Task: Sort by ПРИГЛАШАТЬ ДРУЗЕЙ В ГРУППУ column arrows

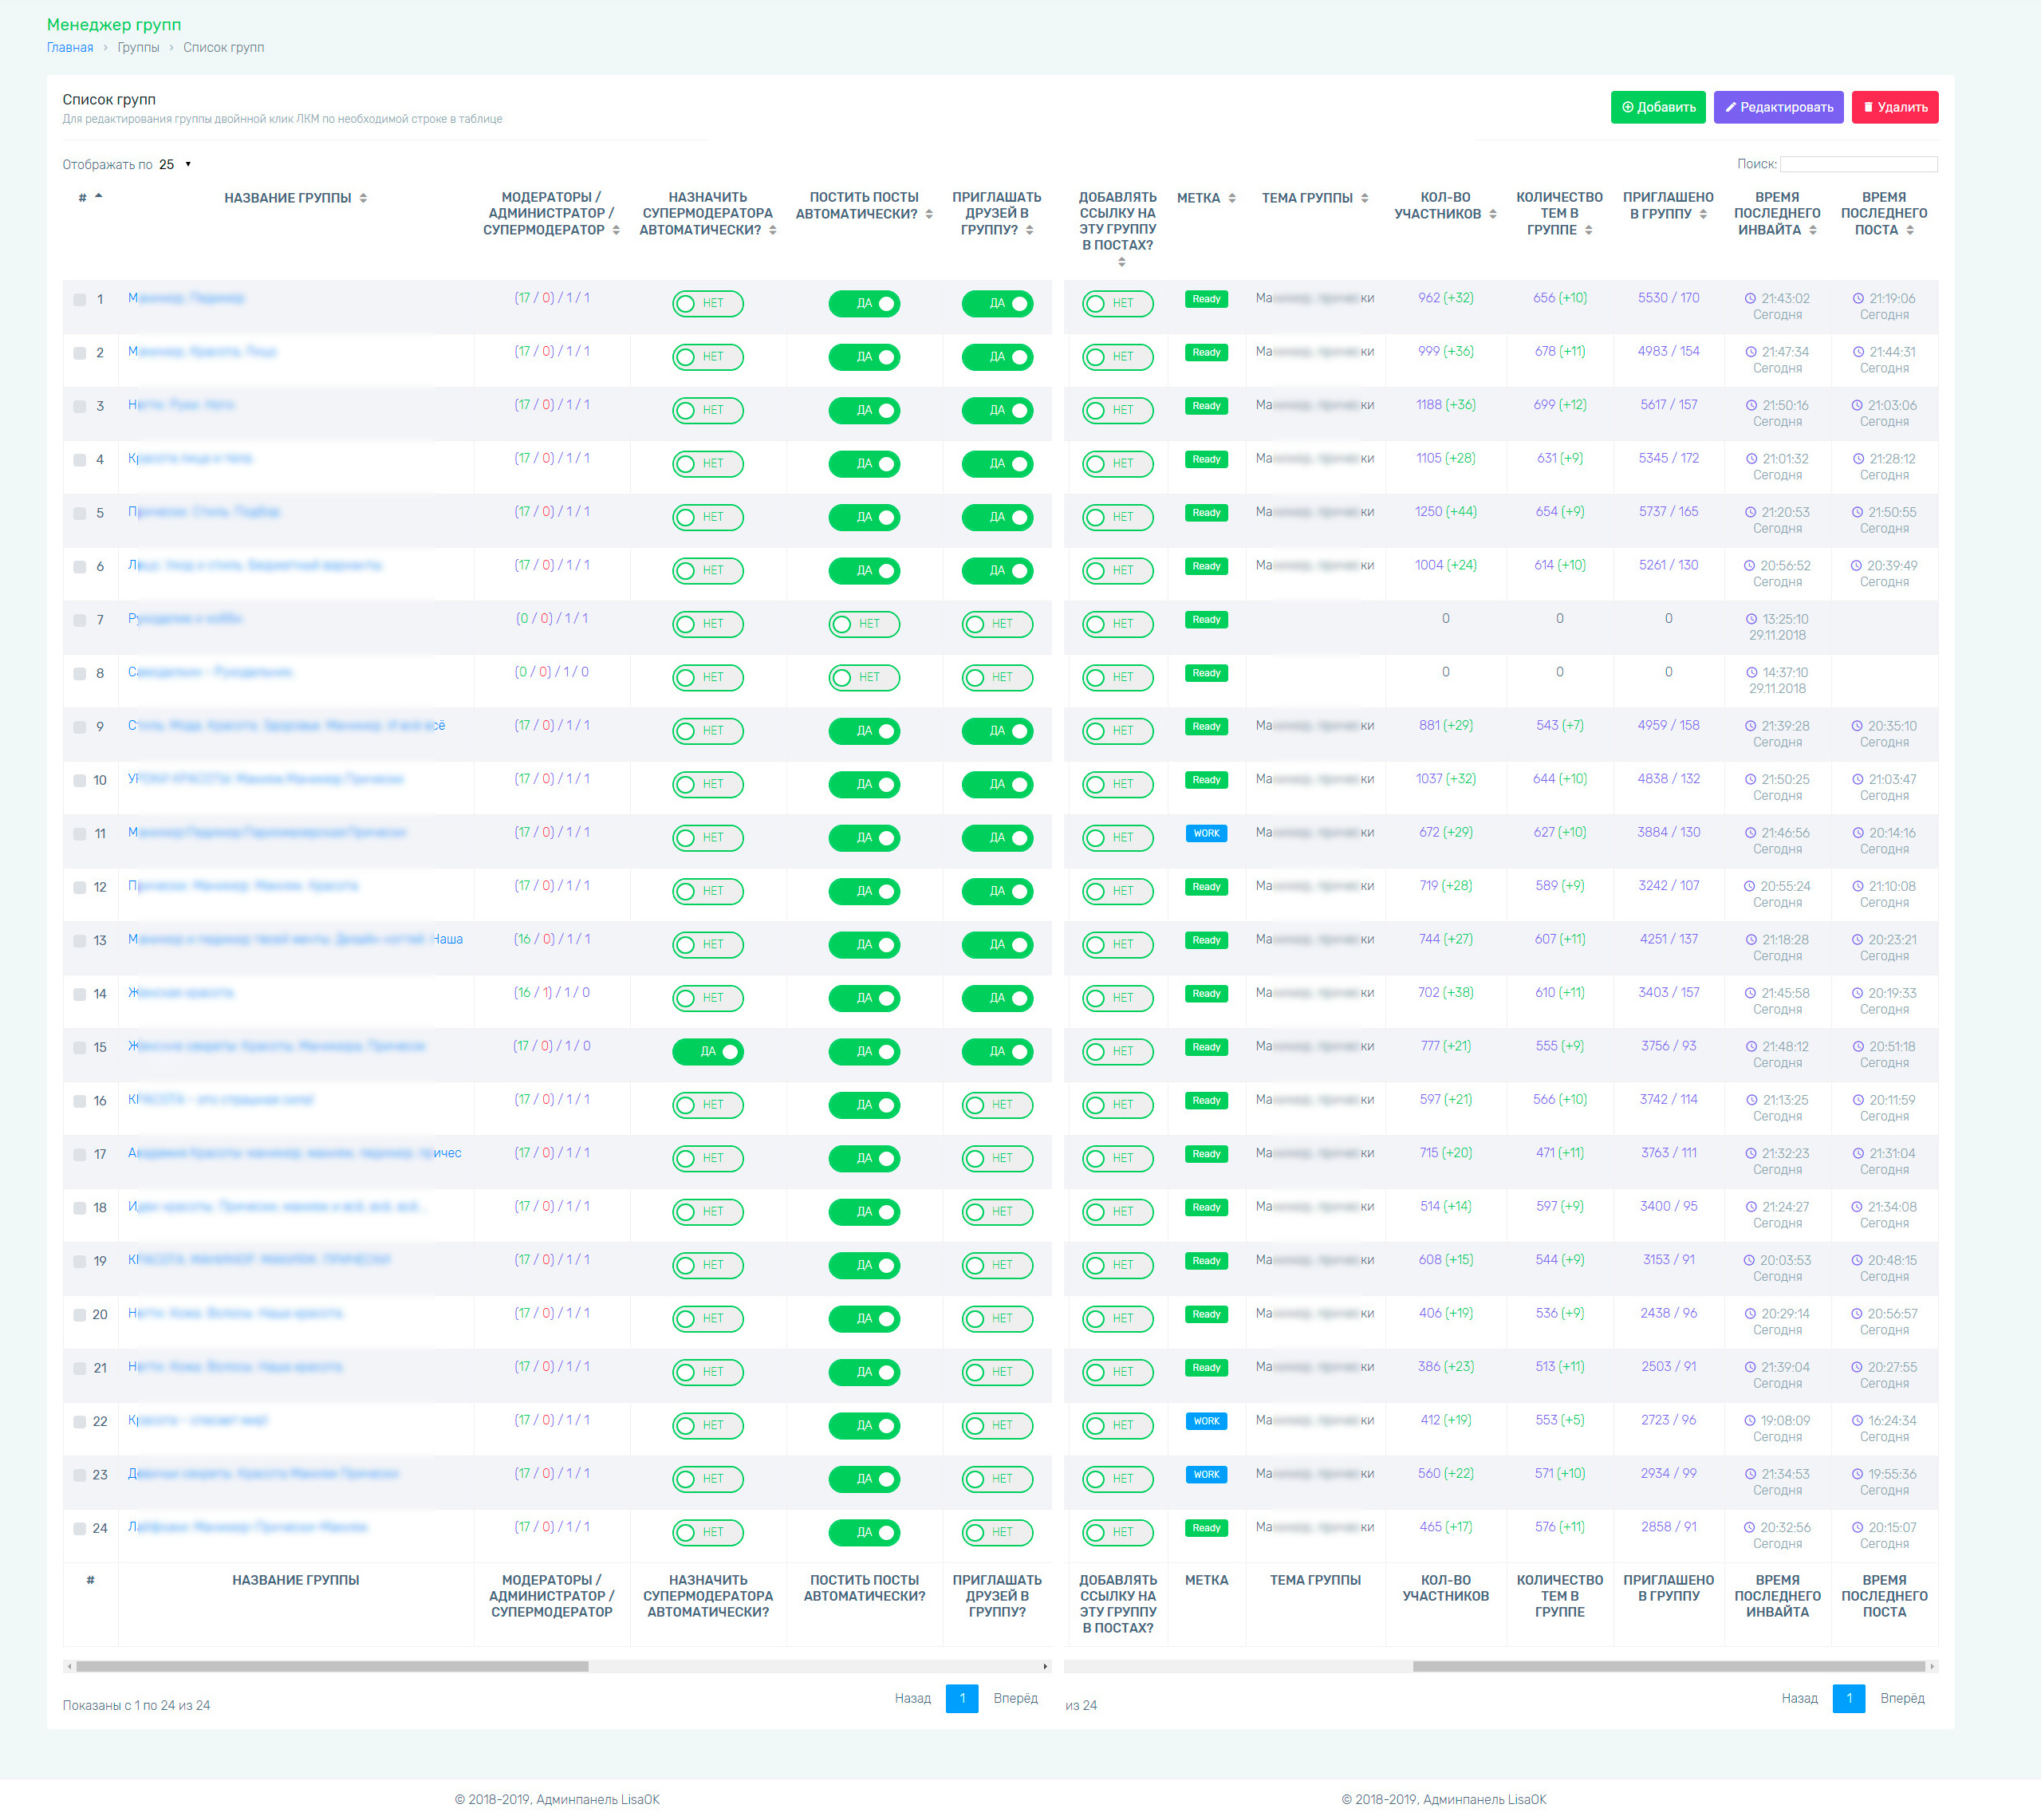Action: coord(1029,230)
